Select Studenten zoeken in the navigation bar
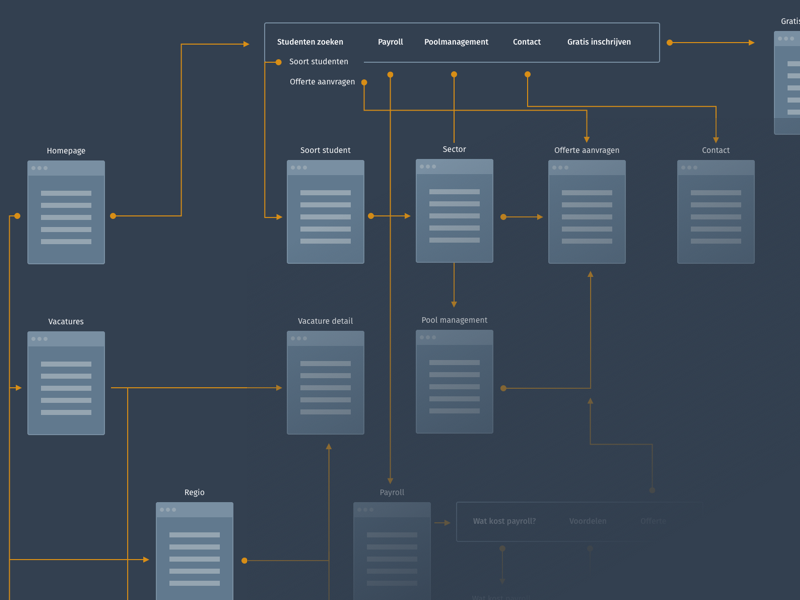The height and width of the screenshot is (600, 800). pyautogui.click(x=310, y=42)
